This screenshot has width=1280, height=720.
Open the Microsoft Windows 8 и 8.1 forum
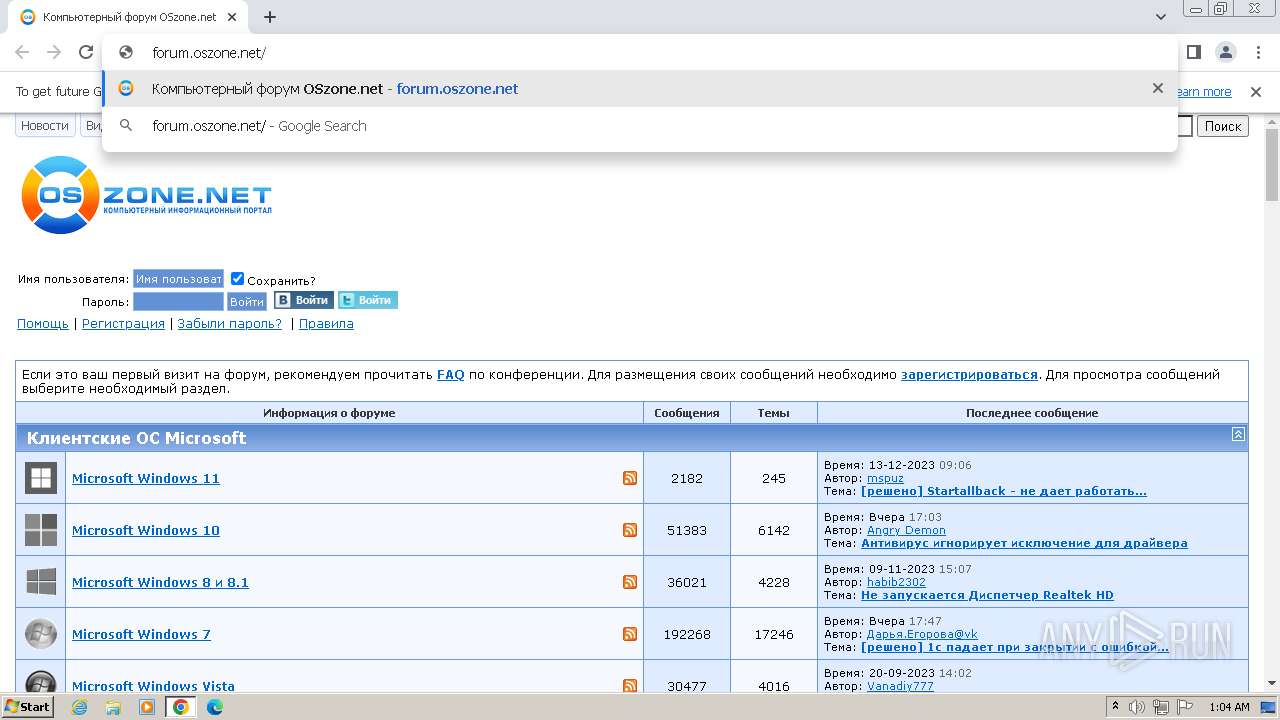[x=160, y=582]
